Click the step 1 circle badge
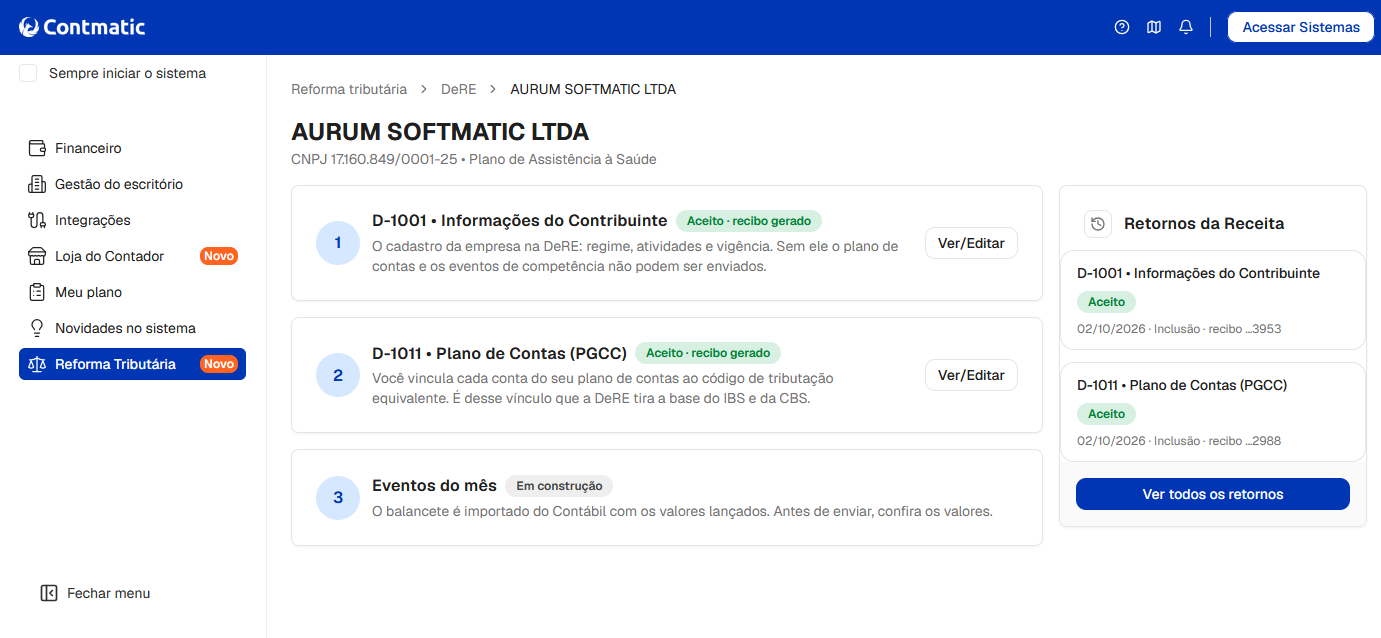Image resolution: width=1381 pixels, height=638 pixels. pos(338,243)
